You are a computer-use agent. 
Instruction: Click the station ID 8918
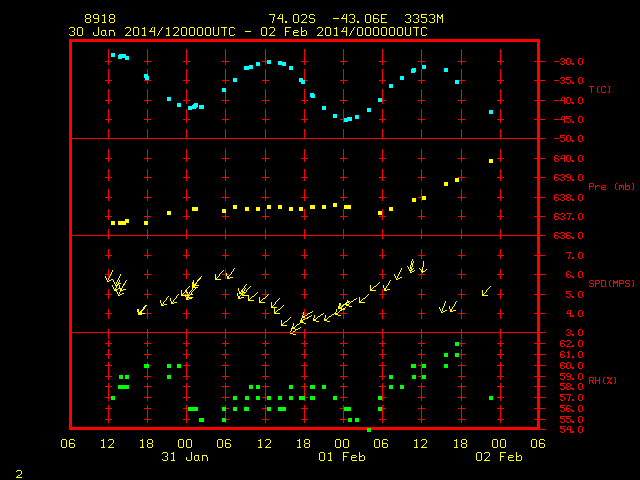click(100, 19)
